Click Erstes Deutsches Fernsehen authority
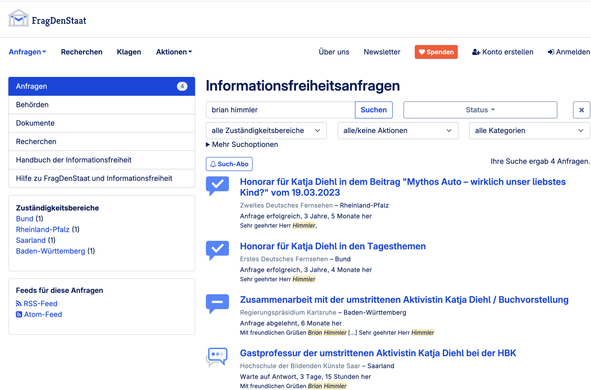 tap(284, 259)
